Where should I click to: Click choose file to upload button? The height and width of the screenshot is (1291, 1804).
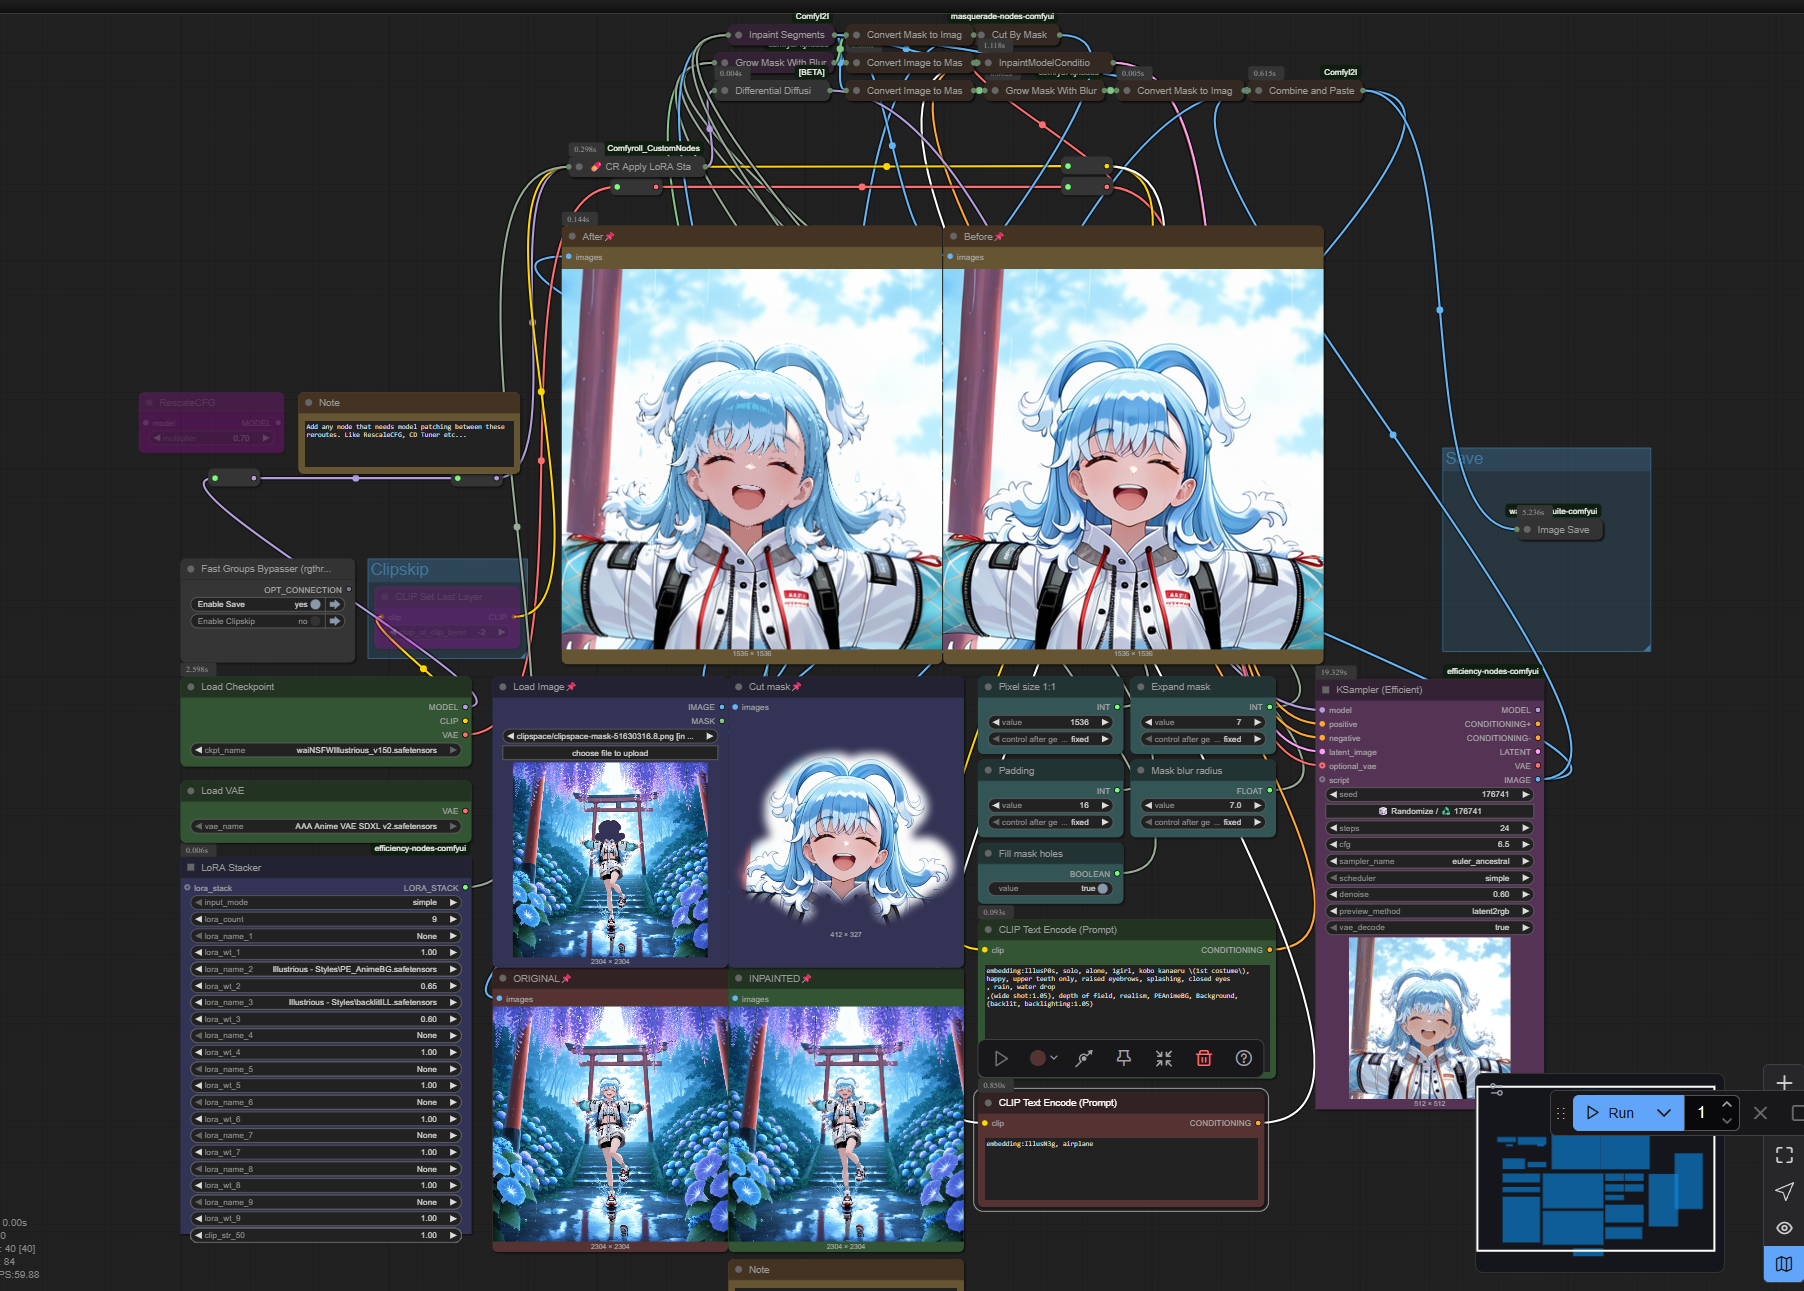click(610, 753)
